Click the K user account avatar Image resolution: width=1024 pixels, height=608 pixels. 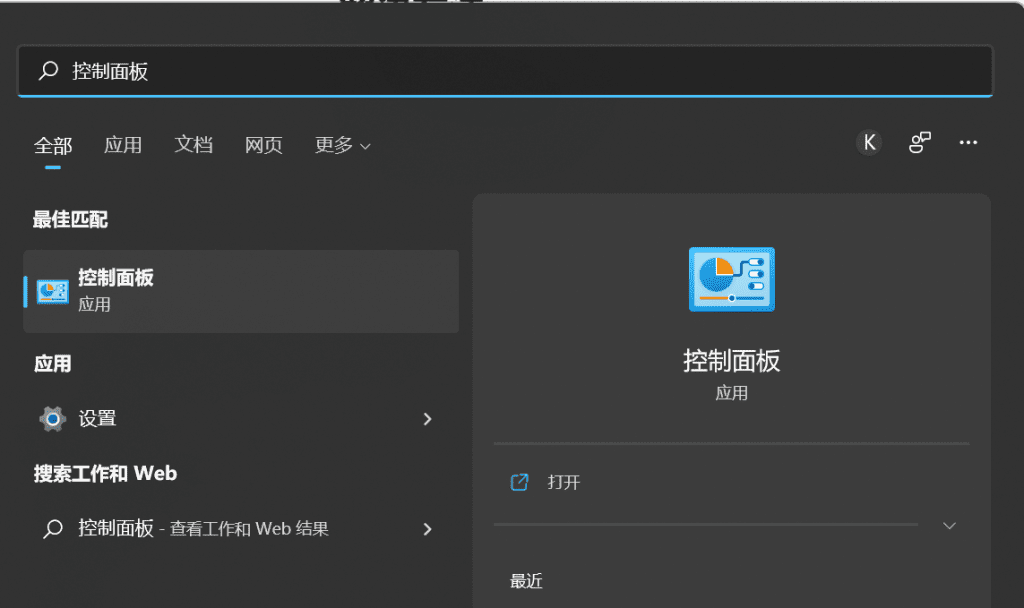pos(869,142)
